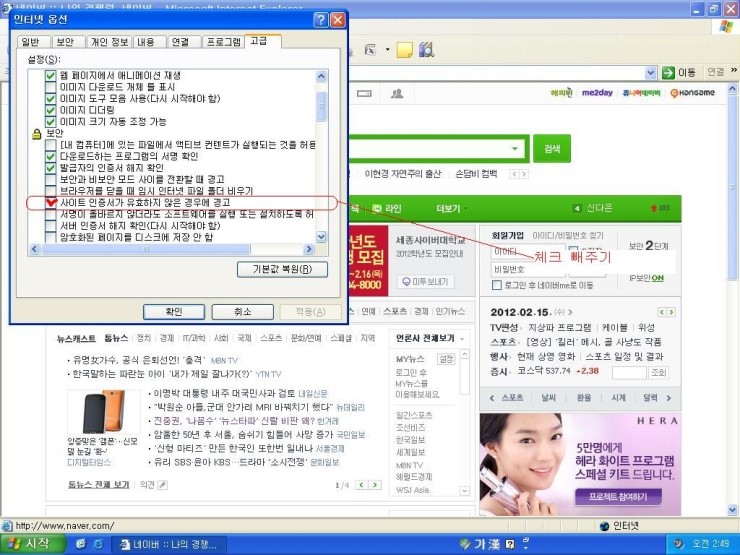Viewport: 740px width, 555px height.
Task: Click the 가 Korean IME indicator
Action: 480,544
